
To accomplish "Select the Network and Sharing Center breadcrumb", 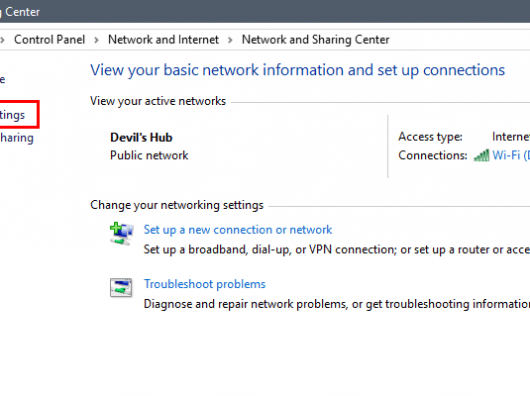I will pos(315,40).
